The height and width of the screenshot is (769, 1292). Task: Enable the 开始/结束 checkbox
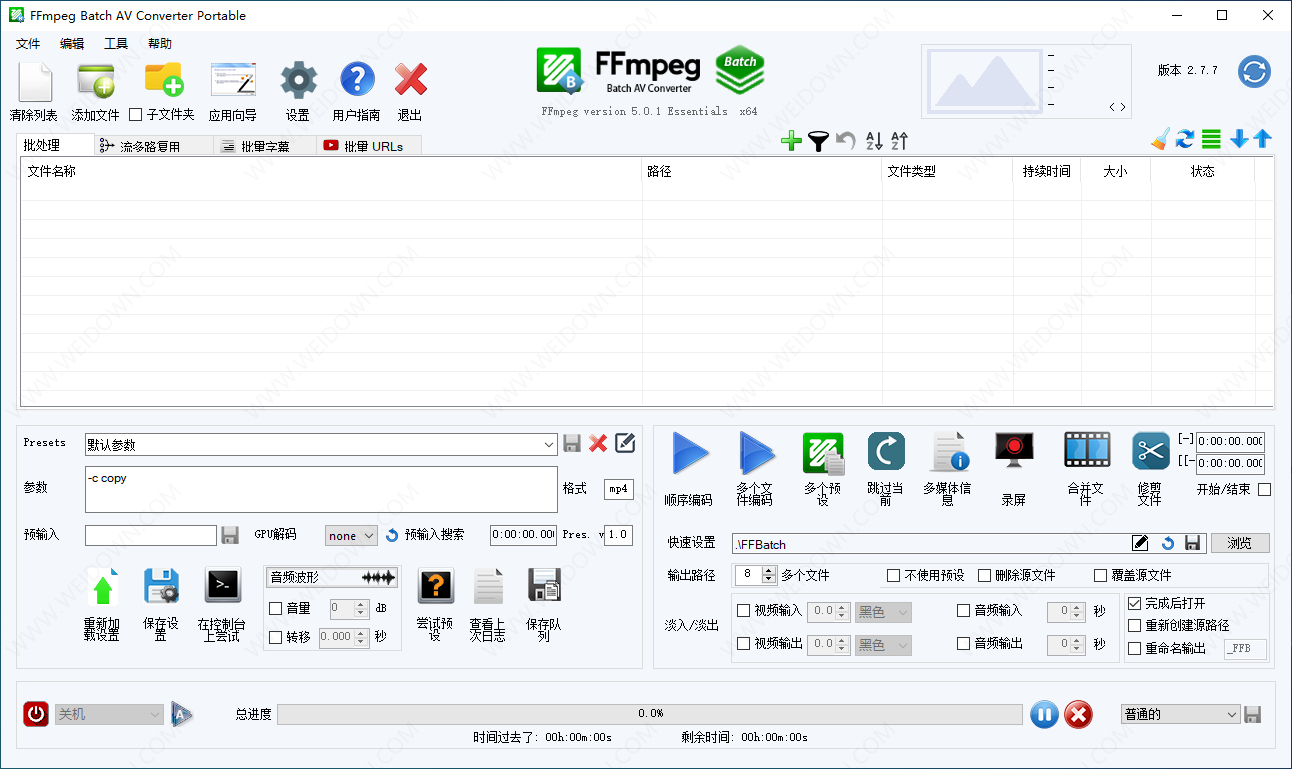1264,490
